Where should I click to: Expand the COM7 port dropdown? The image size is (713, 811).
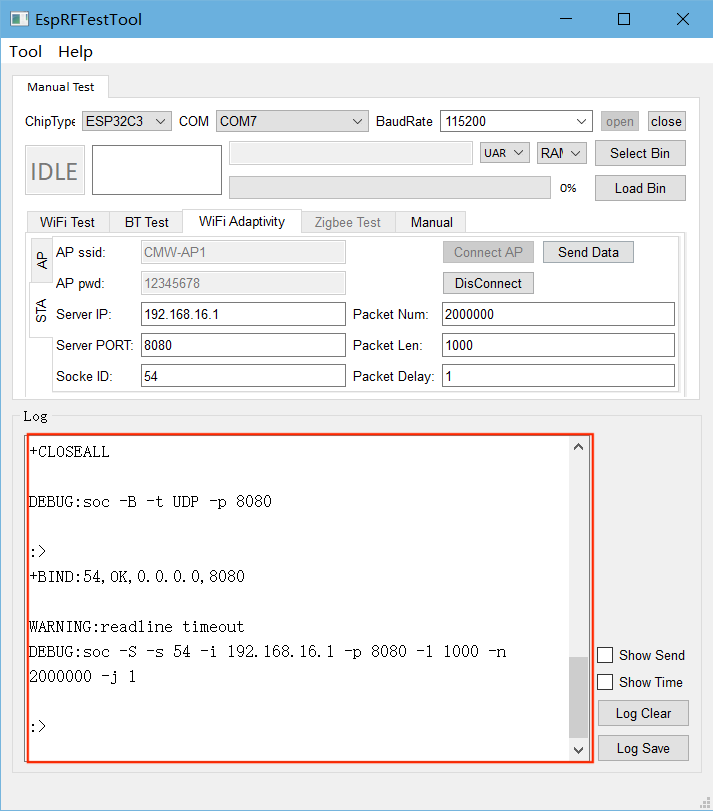(x=292, y=121)
